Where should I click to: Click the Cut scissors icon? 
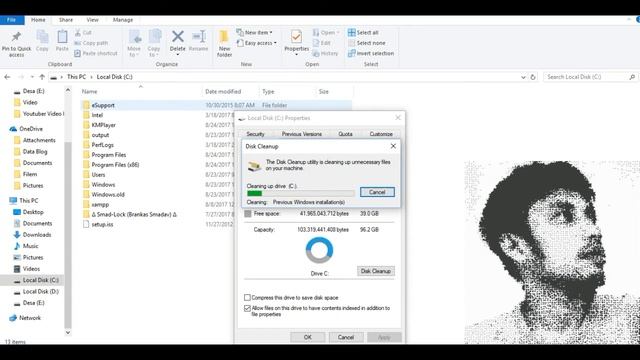(78, 32)
